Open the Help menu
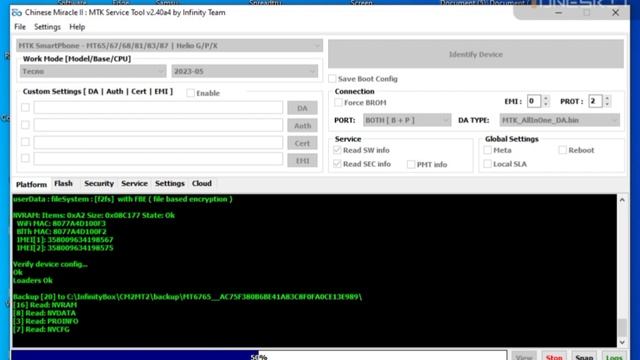This screenshot has width=640, height=360. [77, 27]
